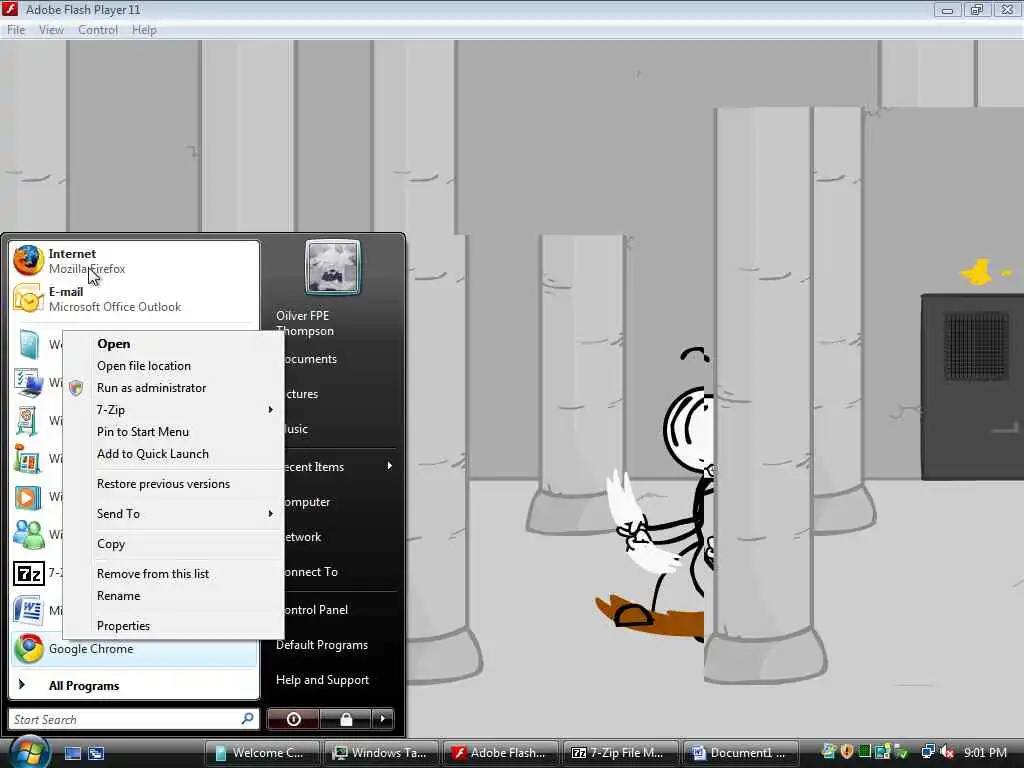Expand the Recent Items submenu arrow
This screenshot has height=768, width=1024.
389,466
